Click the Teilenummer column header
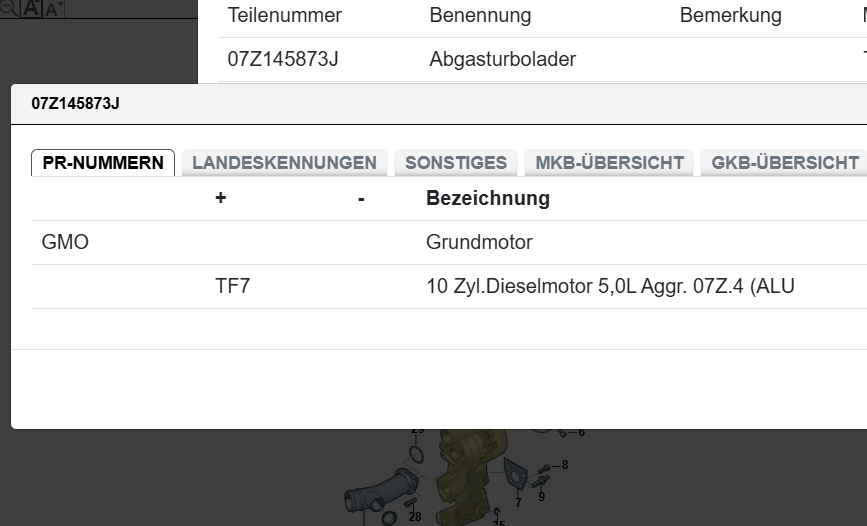Screen dimensions: 867x526 click(x=285, y=15)
